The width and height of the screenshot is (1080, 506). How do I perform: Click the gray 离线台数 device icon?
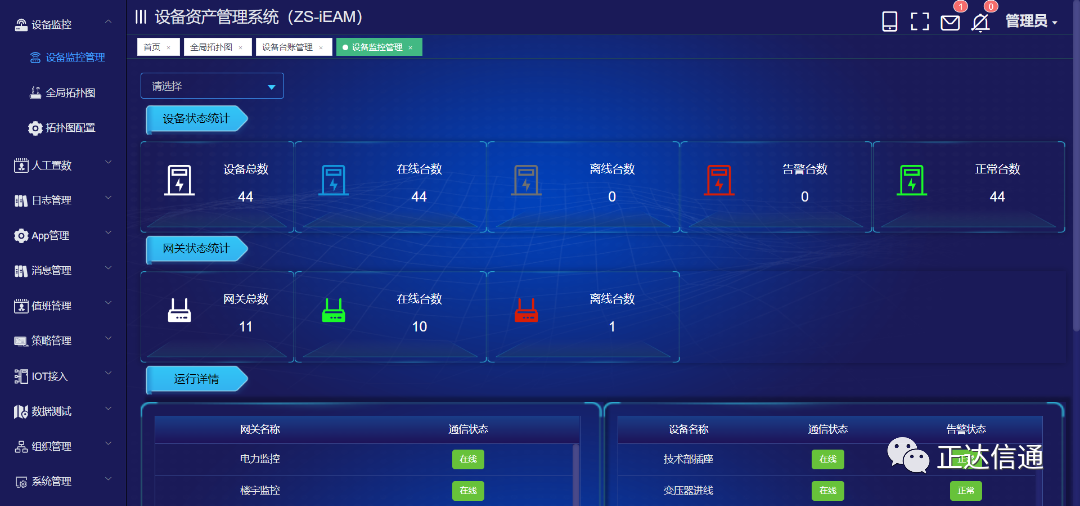[526, 180]
